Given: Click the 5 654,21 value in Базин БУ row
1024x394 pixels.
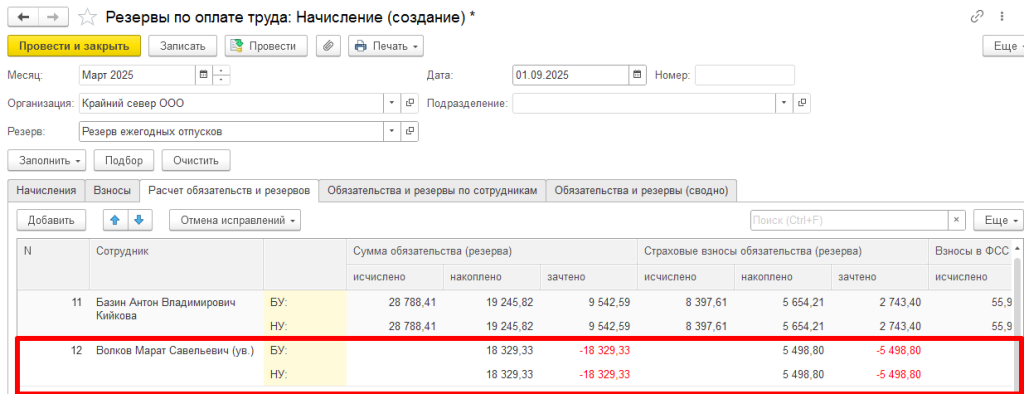Looking at the screenshot, I should pyautogui.click(x=803, y=302).
